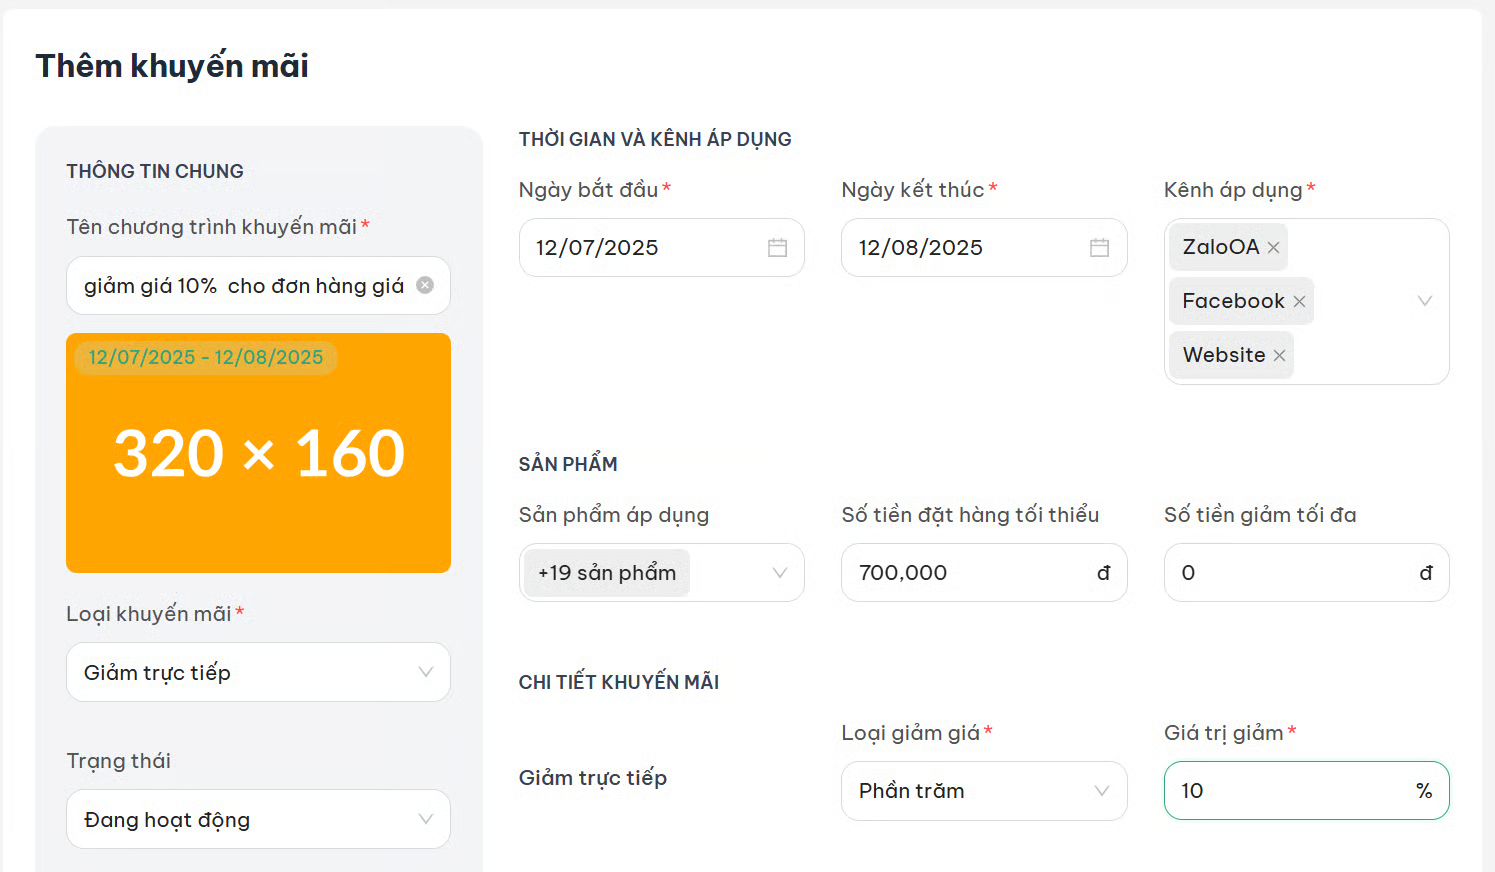
Task: Click the Giá trị giảm percent field
Action: pyautogui.click(x=1292, y=791)
